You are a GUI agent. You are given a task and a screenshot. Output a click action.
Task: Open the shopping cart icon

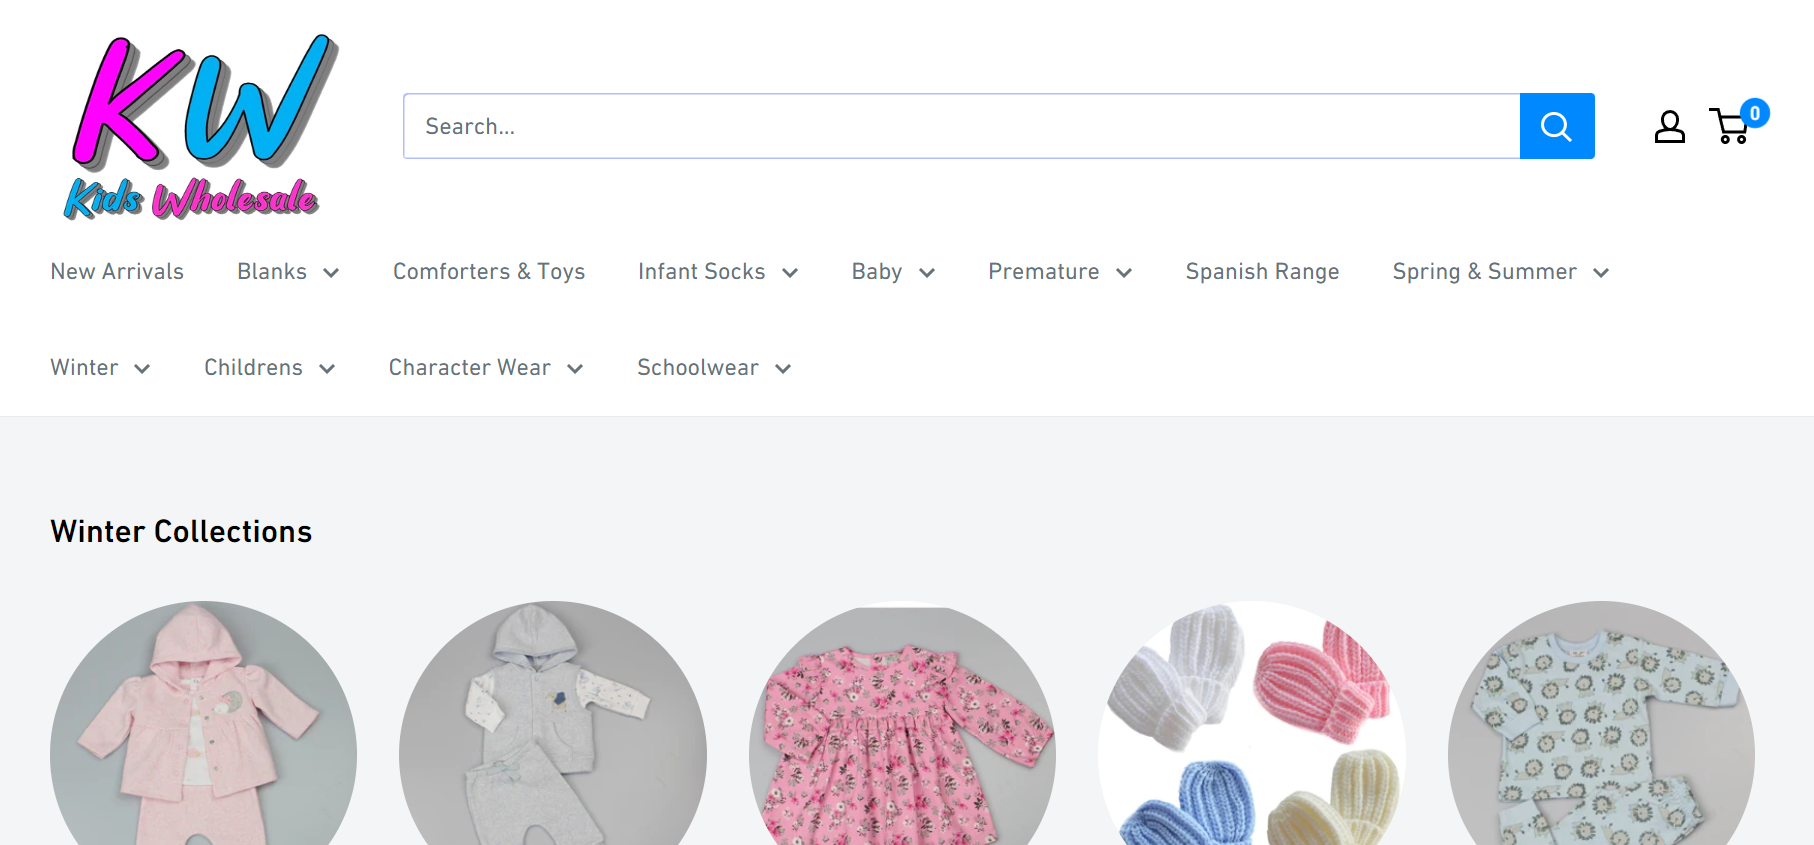(x=1731, y=127)
